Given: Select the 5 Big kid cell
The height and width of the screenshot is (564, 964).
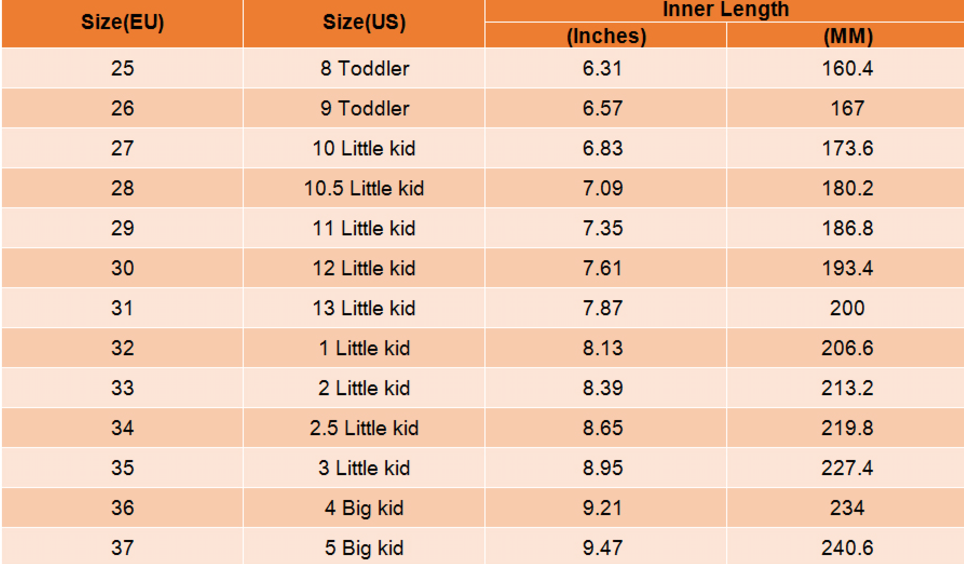Looking at the screenshot, I should click(364, 547).
